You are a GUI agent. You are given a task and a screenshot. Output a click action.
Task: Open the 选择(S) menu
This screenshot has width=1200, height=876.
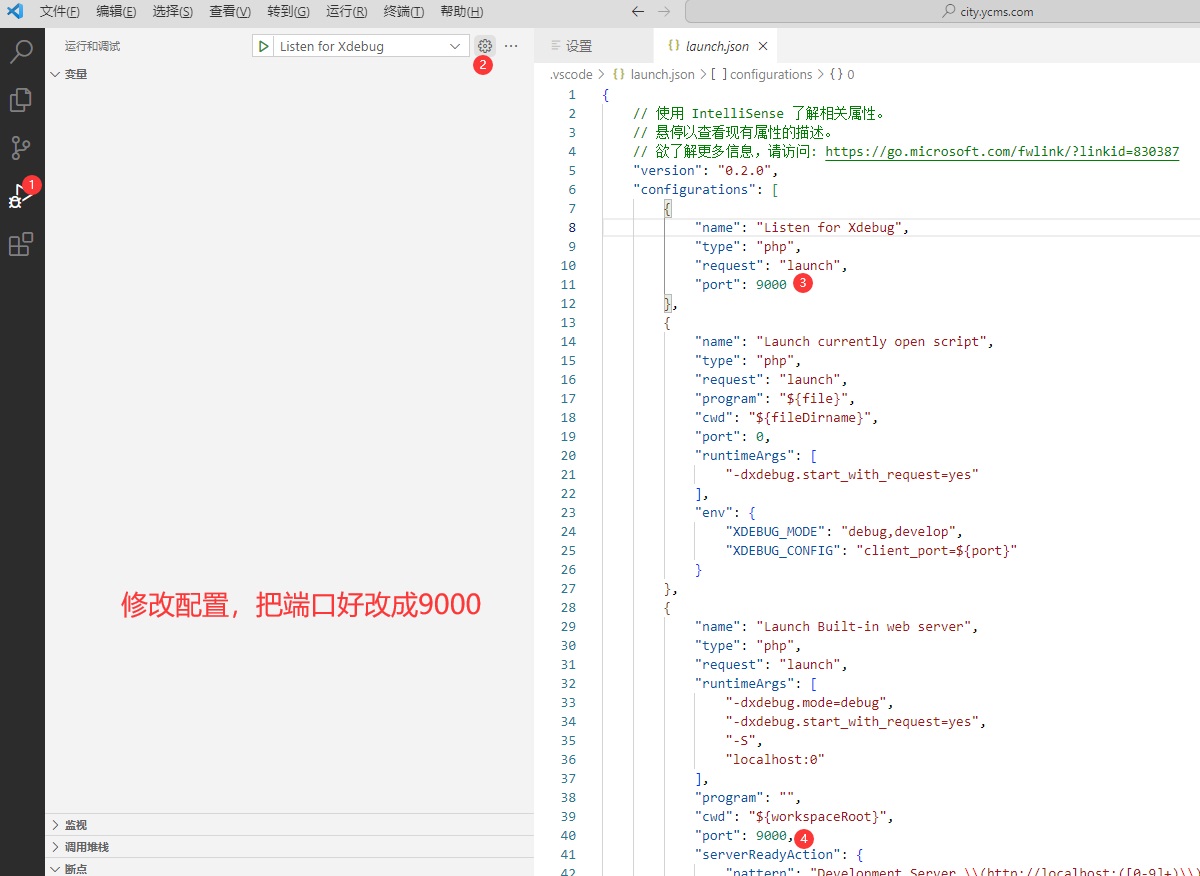(x=173, y=12)
